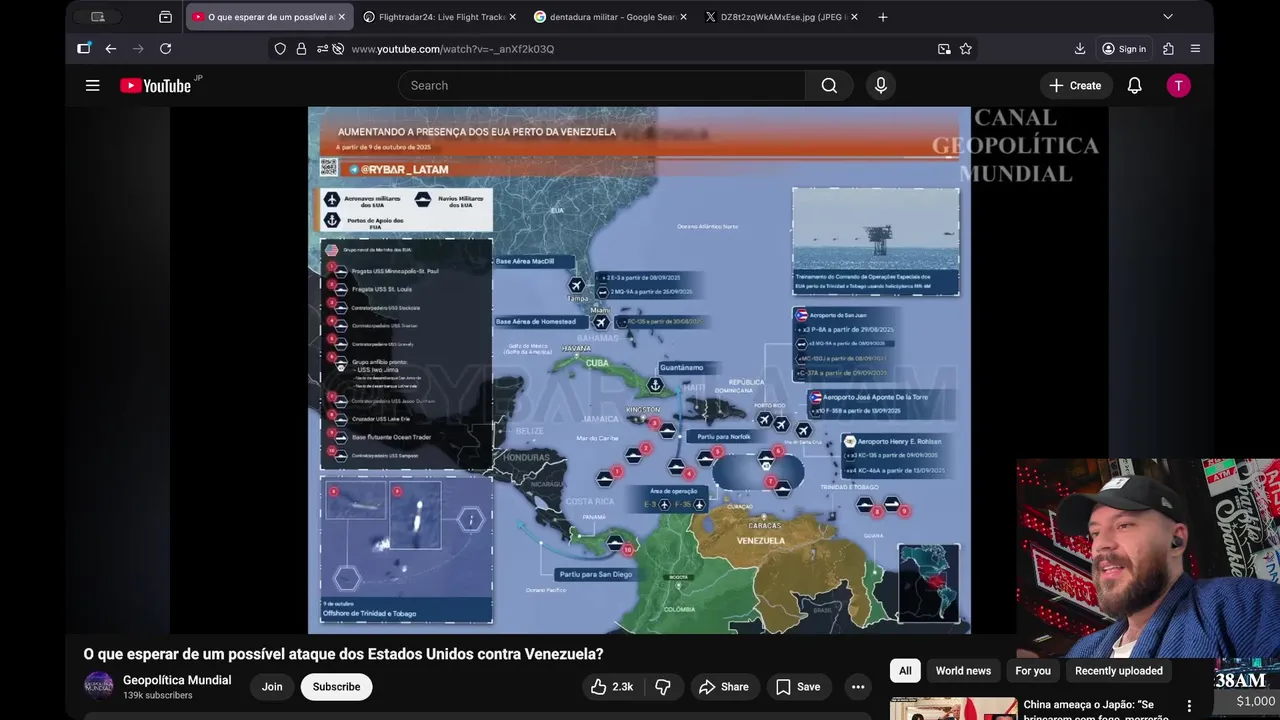Open browser extensions puzzle icon
This screenshot has width=1280, height=720.
click(x=1168, y=49)
